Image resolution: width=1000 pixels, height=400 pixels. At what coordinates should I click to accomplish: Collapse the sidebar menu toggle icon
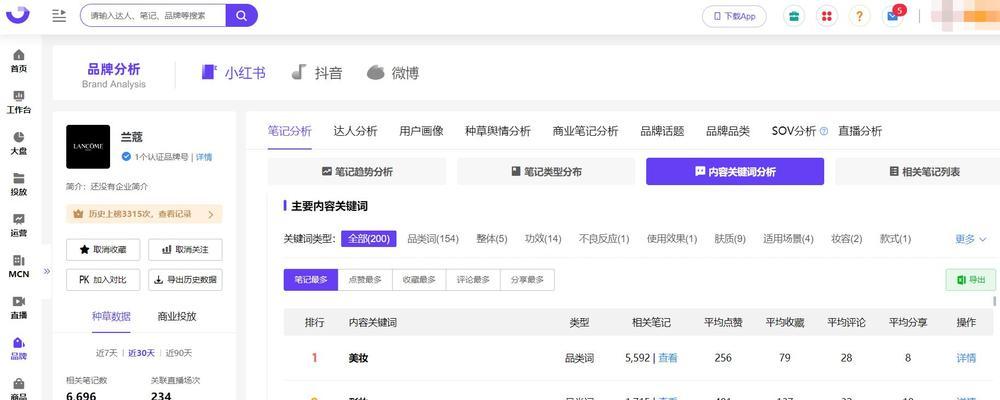[59, 15]
